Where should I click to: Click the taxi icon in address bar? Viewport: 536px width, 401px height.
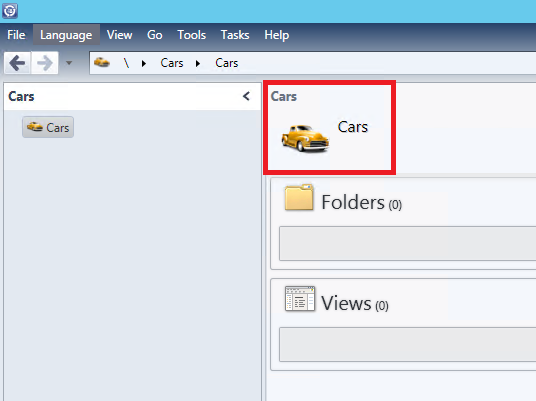[102, 63]
